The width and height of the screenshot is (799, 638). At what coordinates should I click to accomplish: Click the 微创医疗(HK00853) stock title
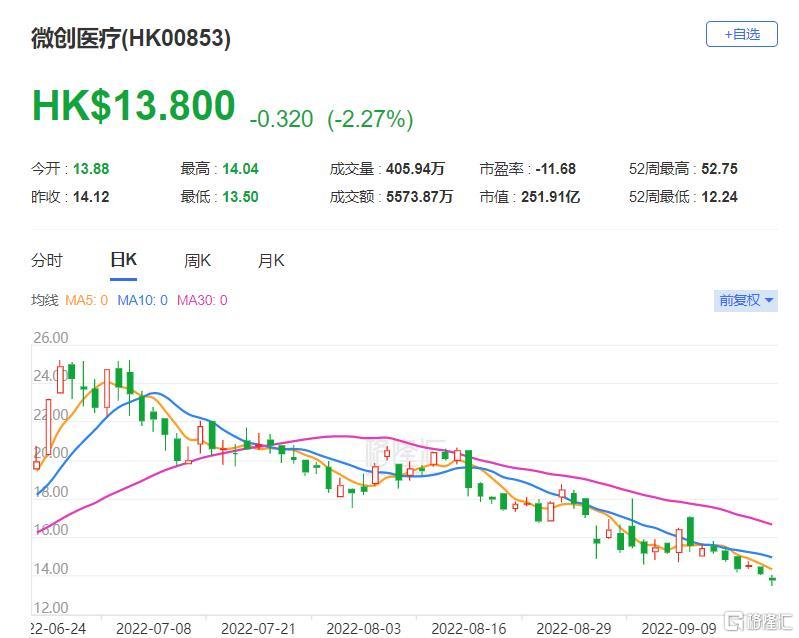click(131, 38)
